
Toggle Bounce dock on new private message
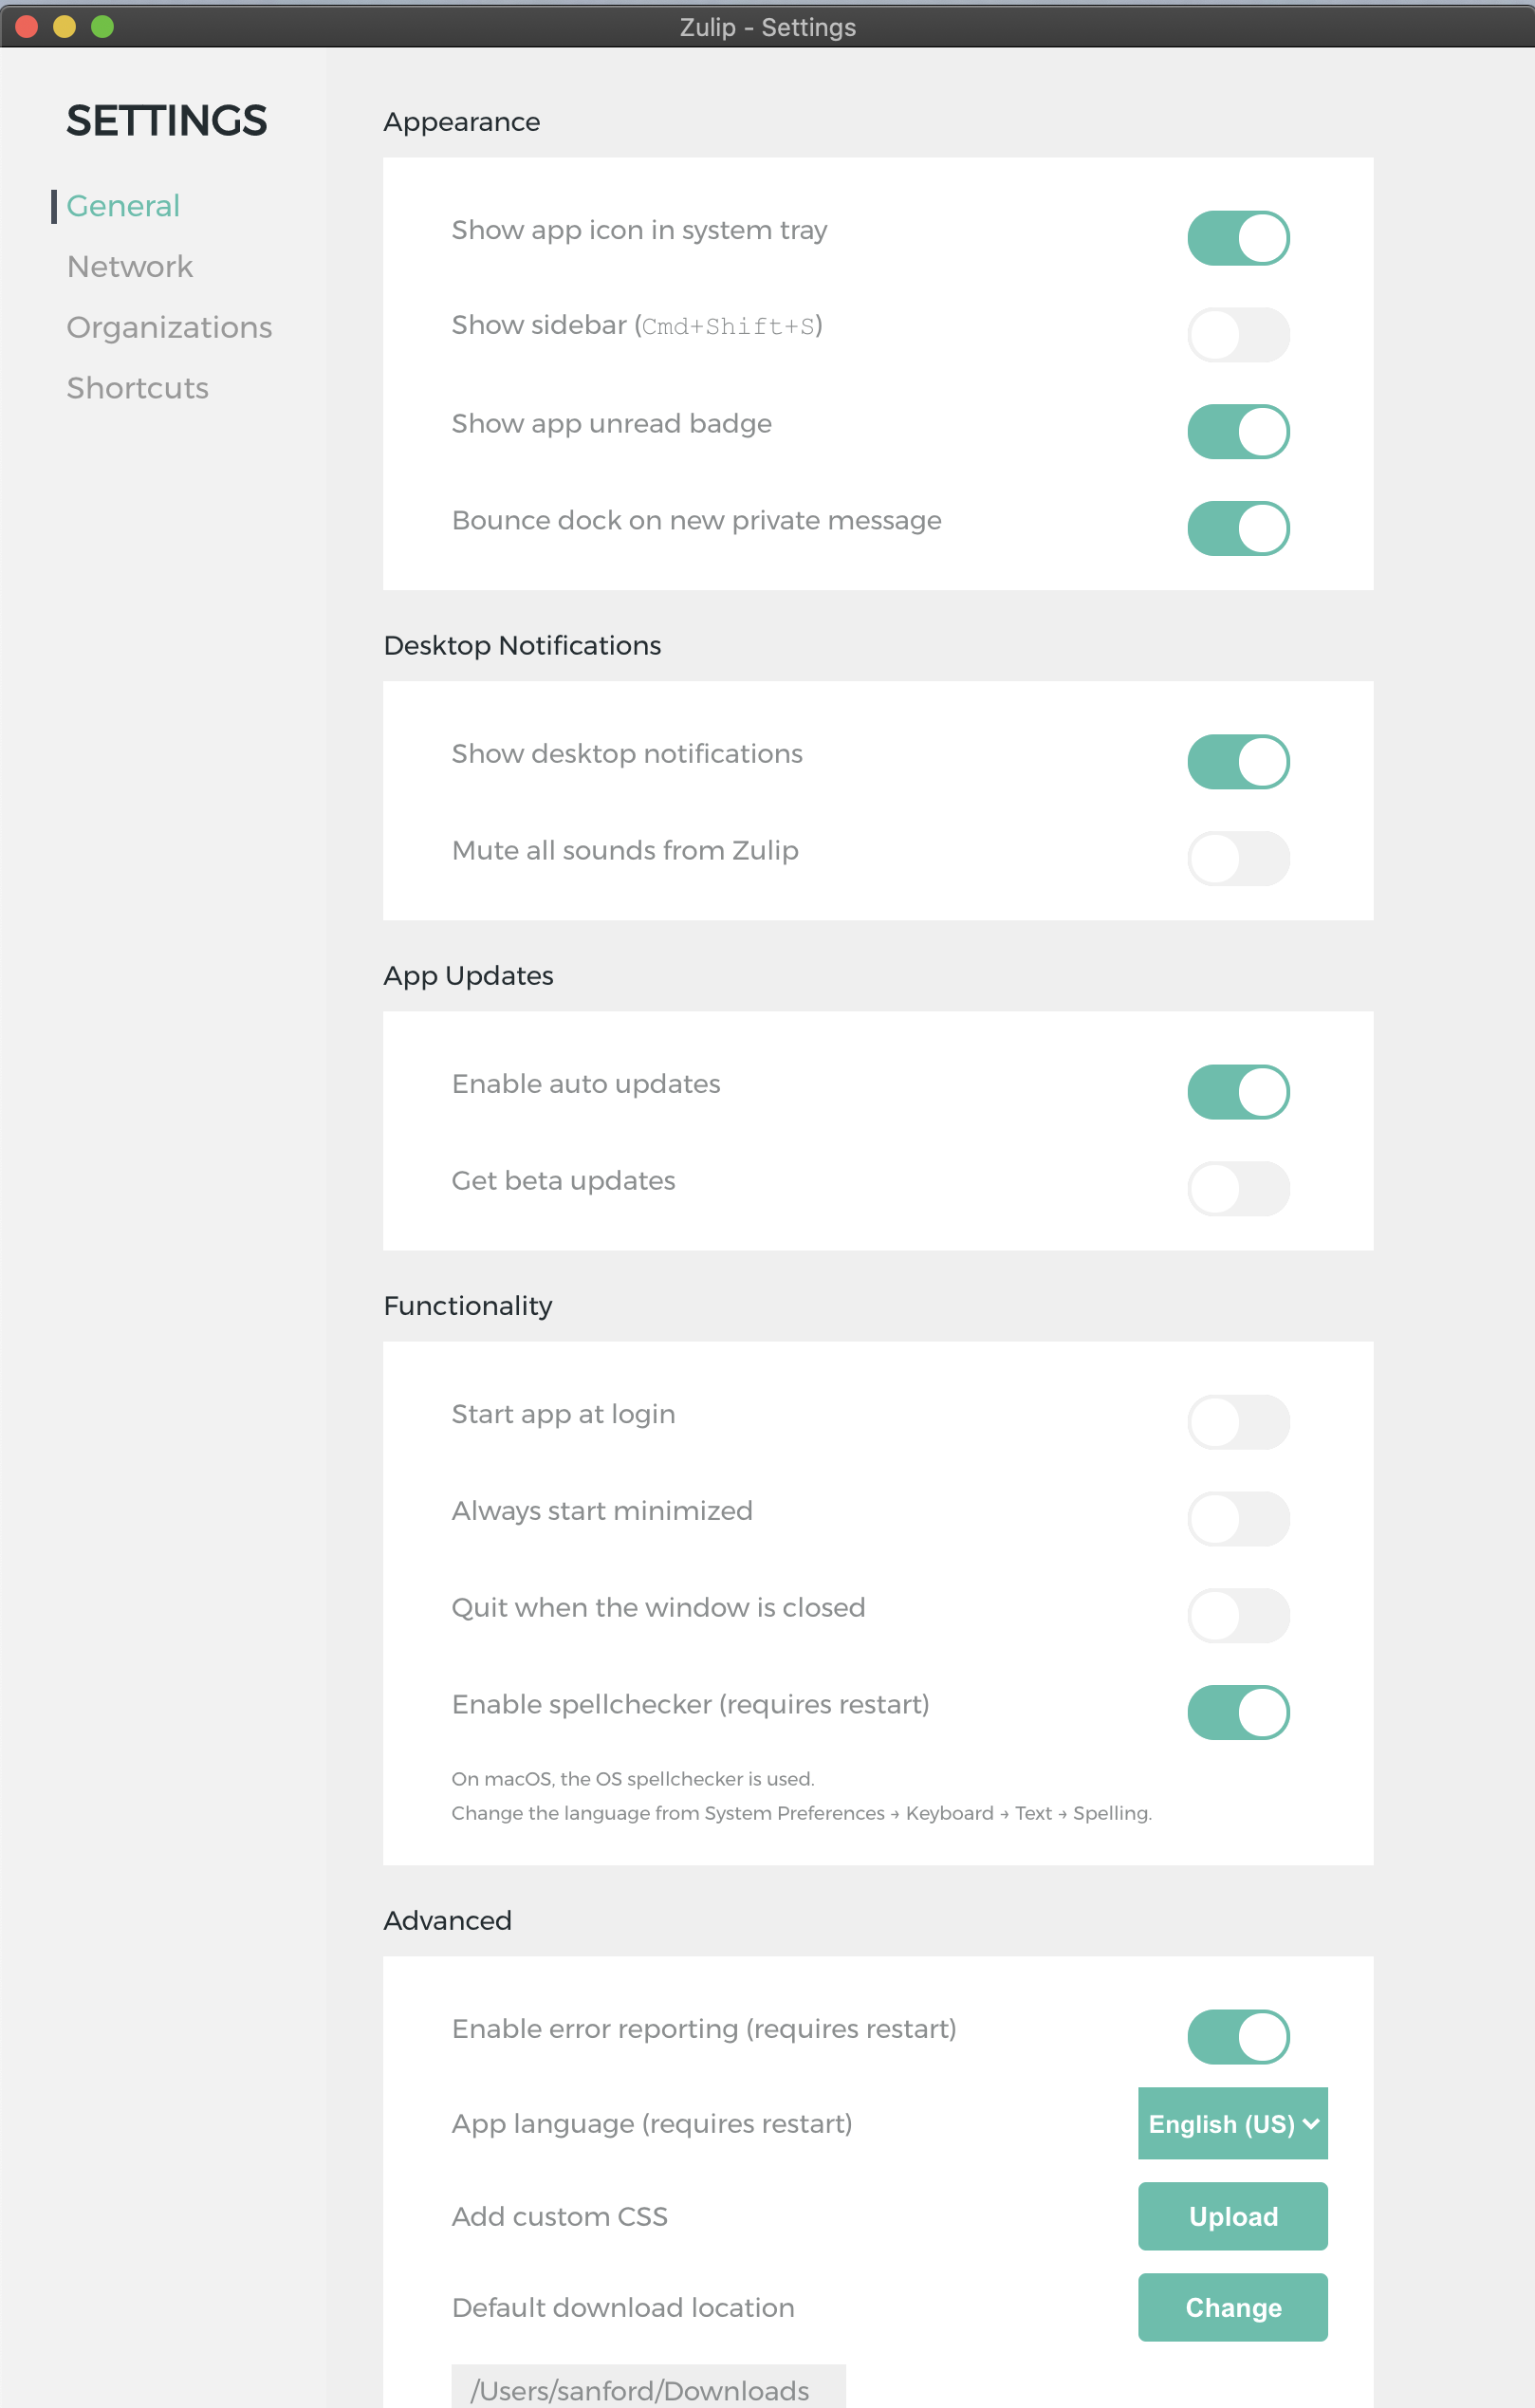pyautogui.click(x=1238, y=528)
